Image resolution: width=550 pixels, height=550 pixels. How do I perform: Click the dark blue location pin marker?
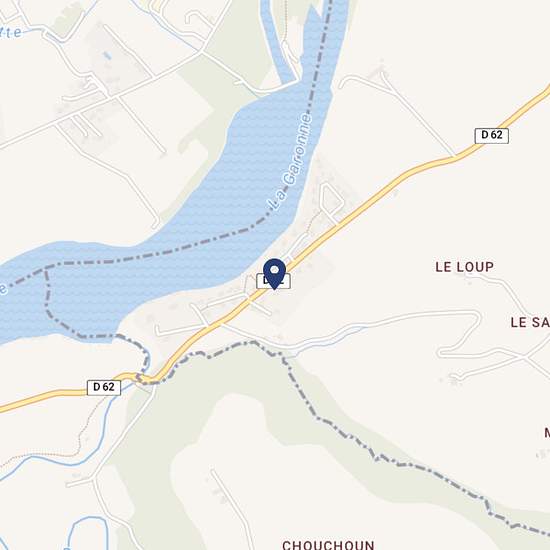pos(274,274)
